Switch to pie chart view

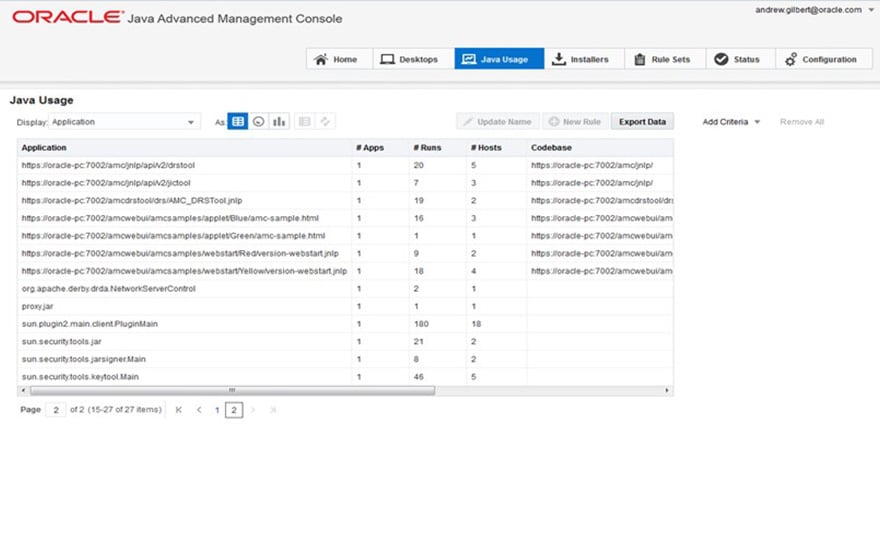[x=259, y=121]
